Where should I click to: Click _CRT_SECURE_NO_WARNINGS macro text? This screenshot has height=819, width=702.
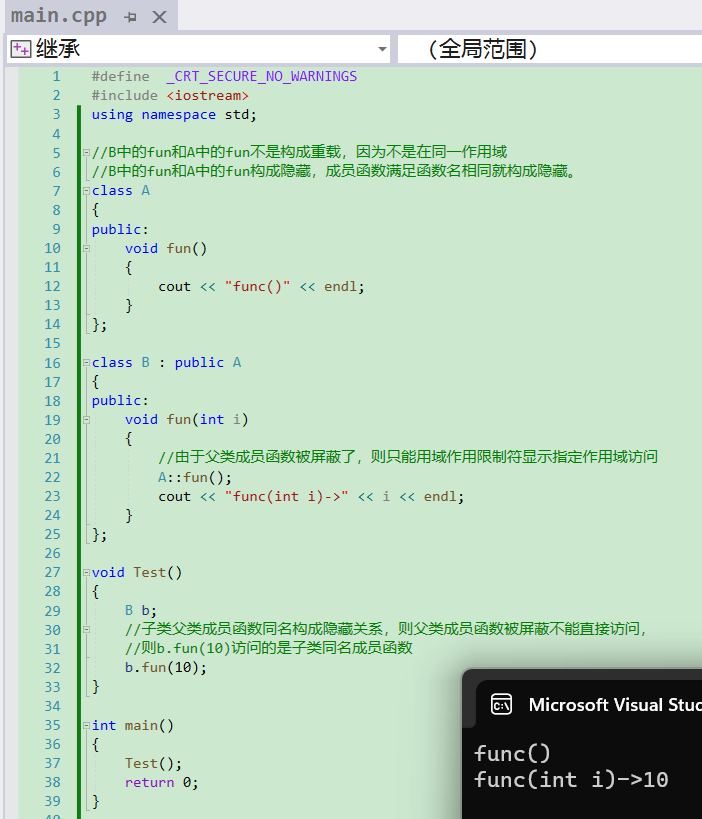262,77
